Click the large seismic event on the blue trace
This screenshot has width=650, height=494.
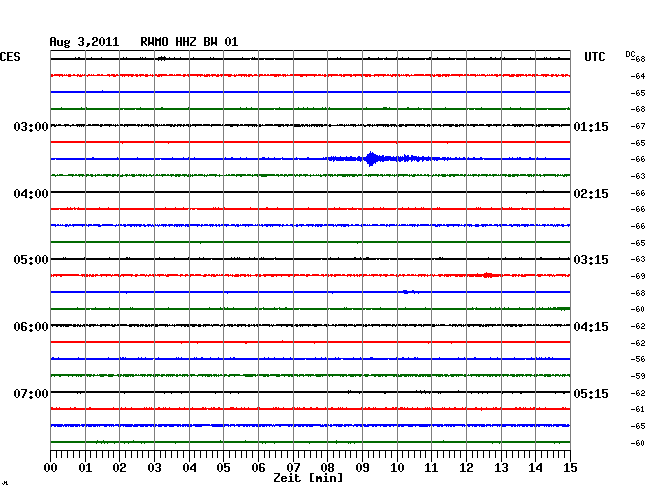[371, 159]
